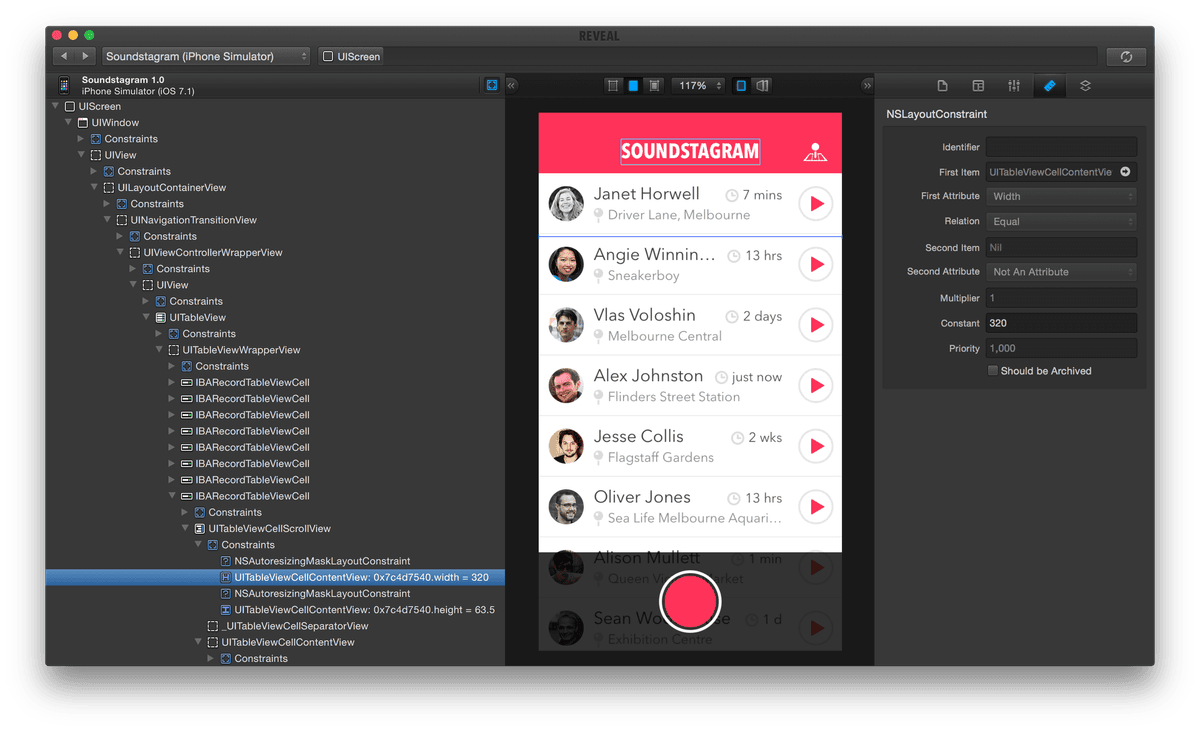Click the refresh snapshot button
1200x731 pixels.
[1126, 57]
